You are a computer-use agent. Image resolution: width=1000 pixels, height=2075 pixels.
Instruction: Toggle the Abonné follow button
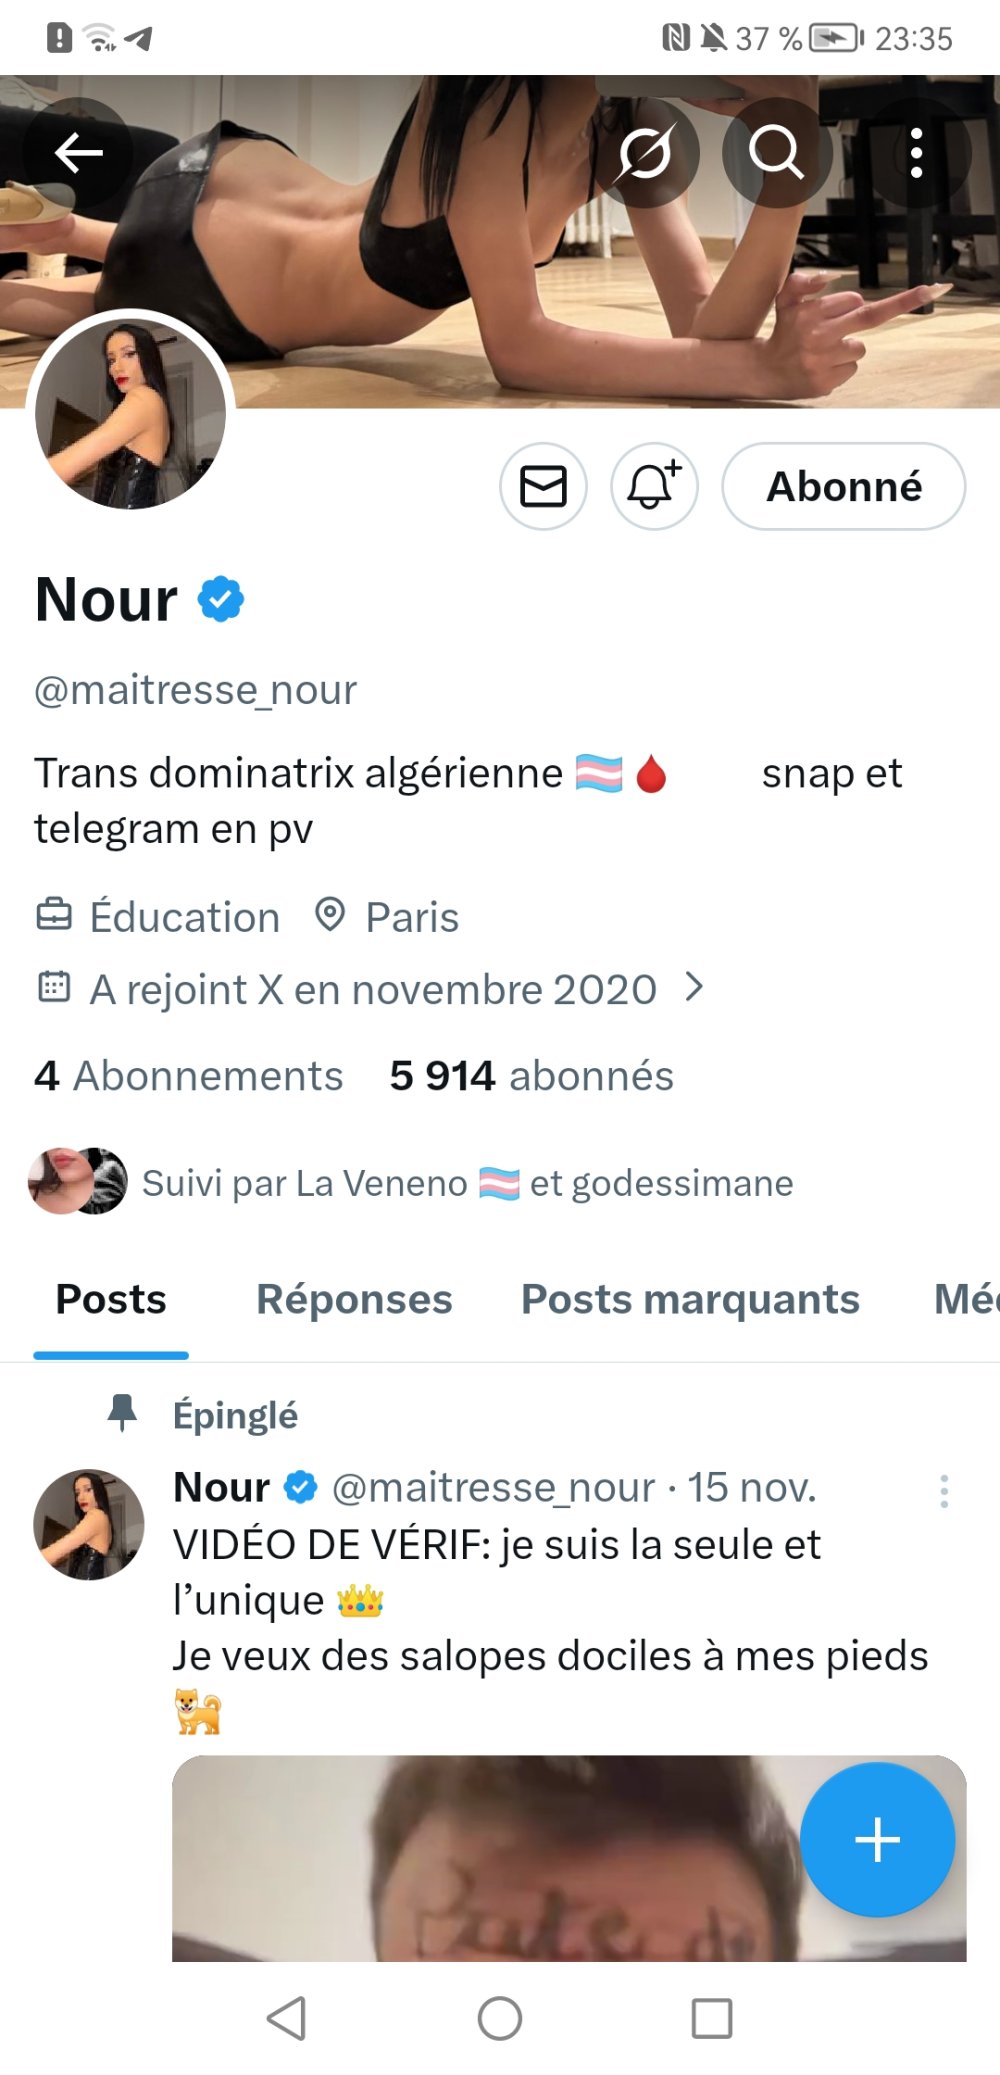(x=843, y=487)
